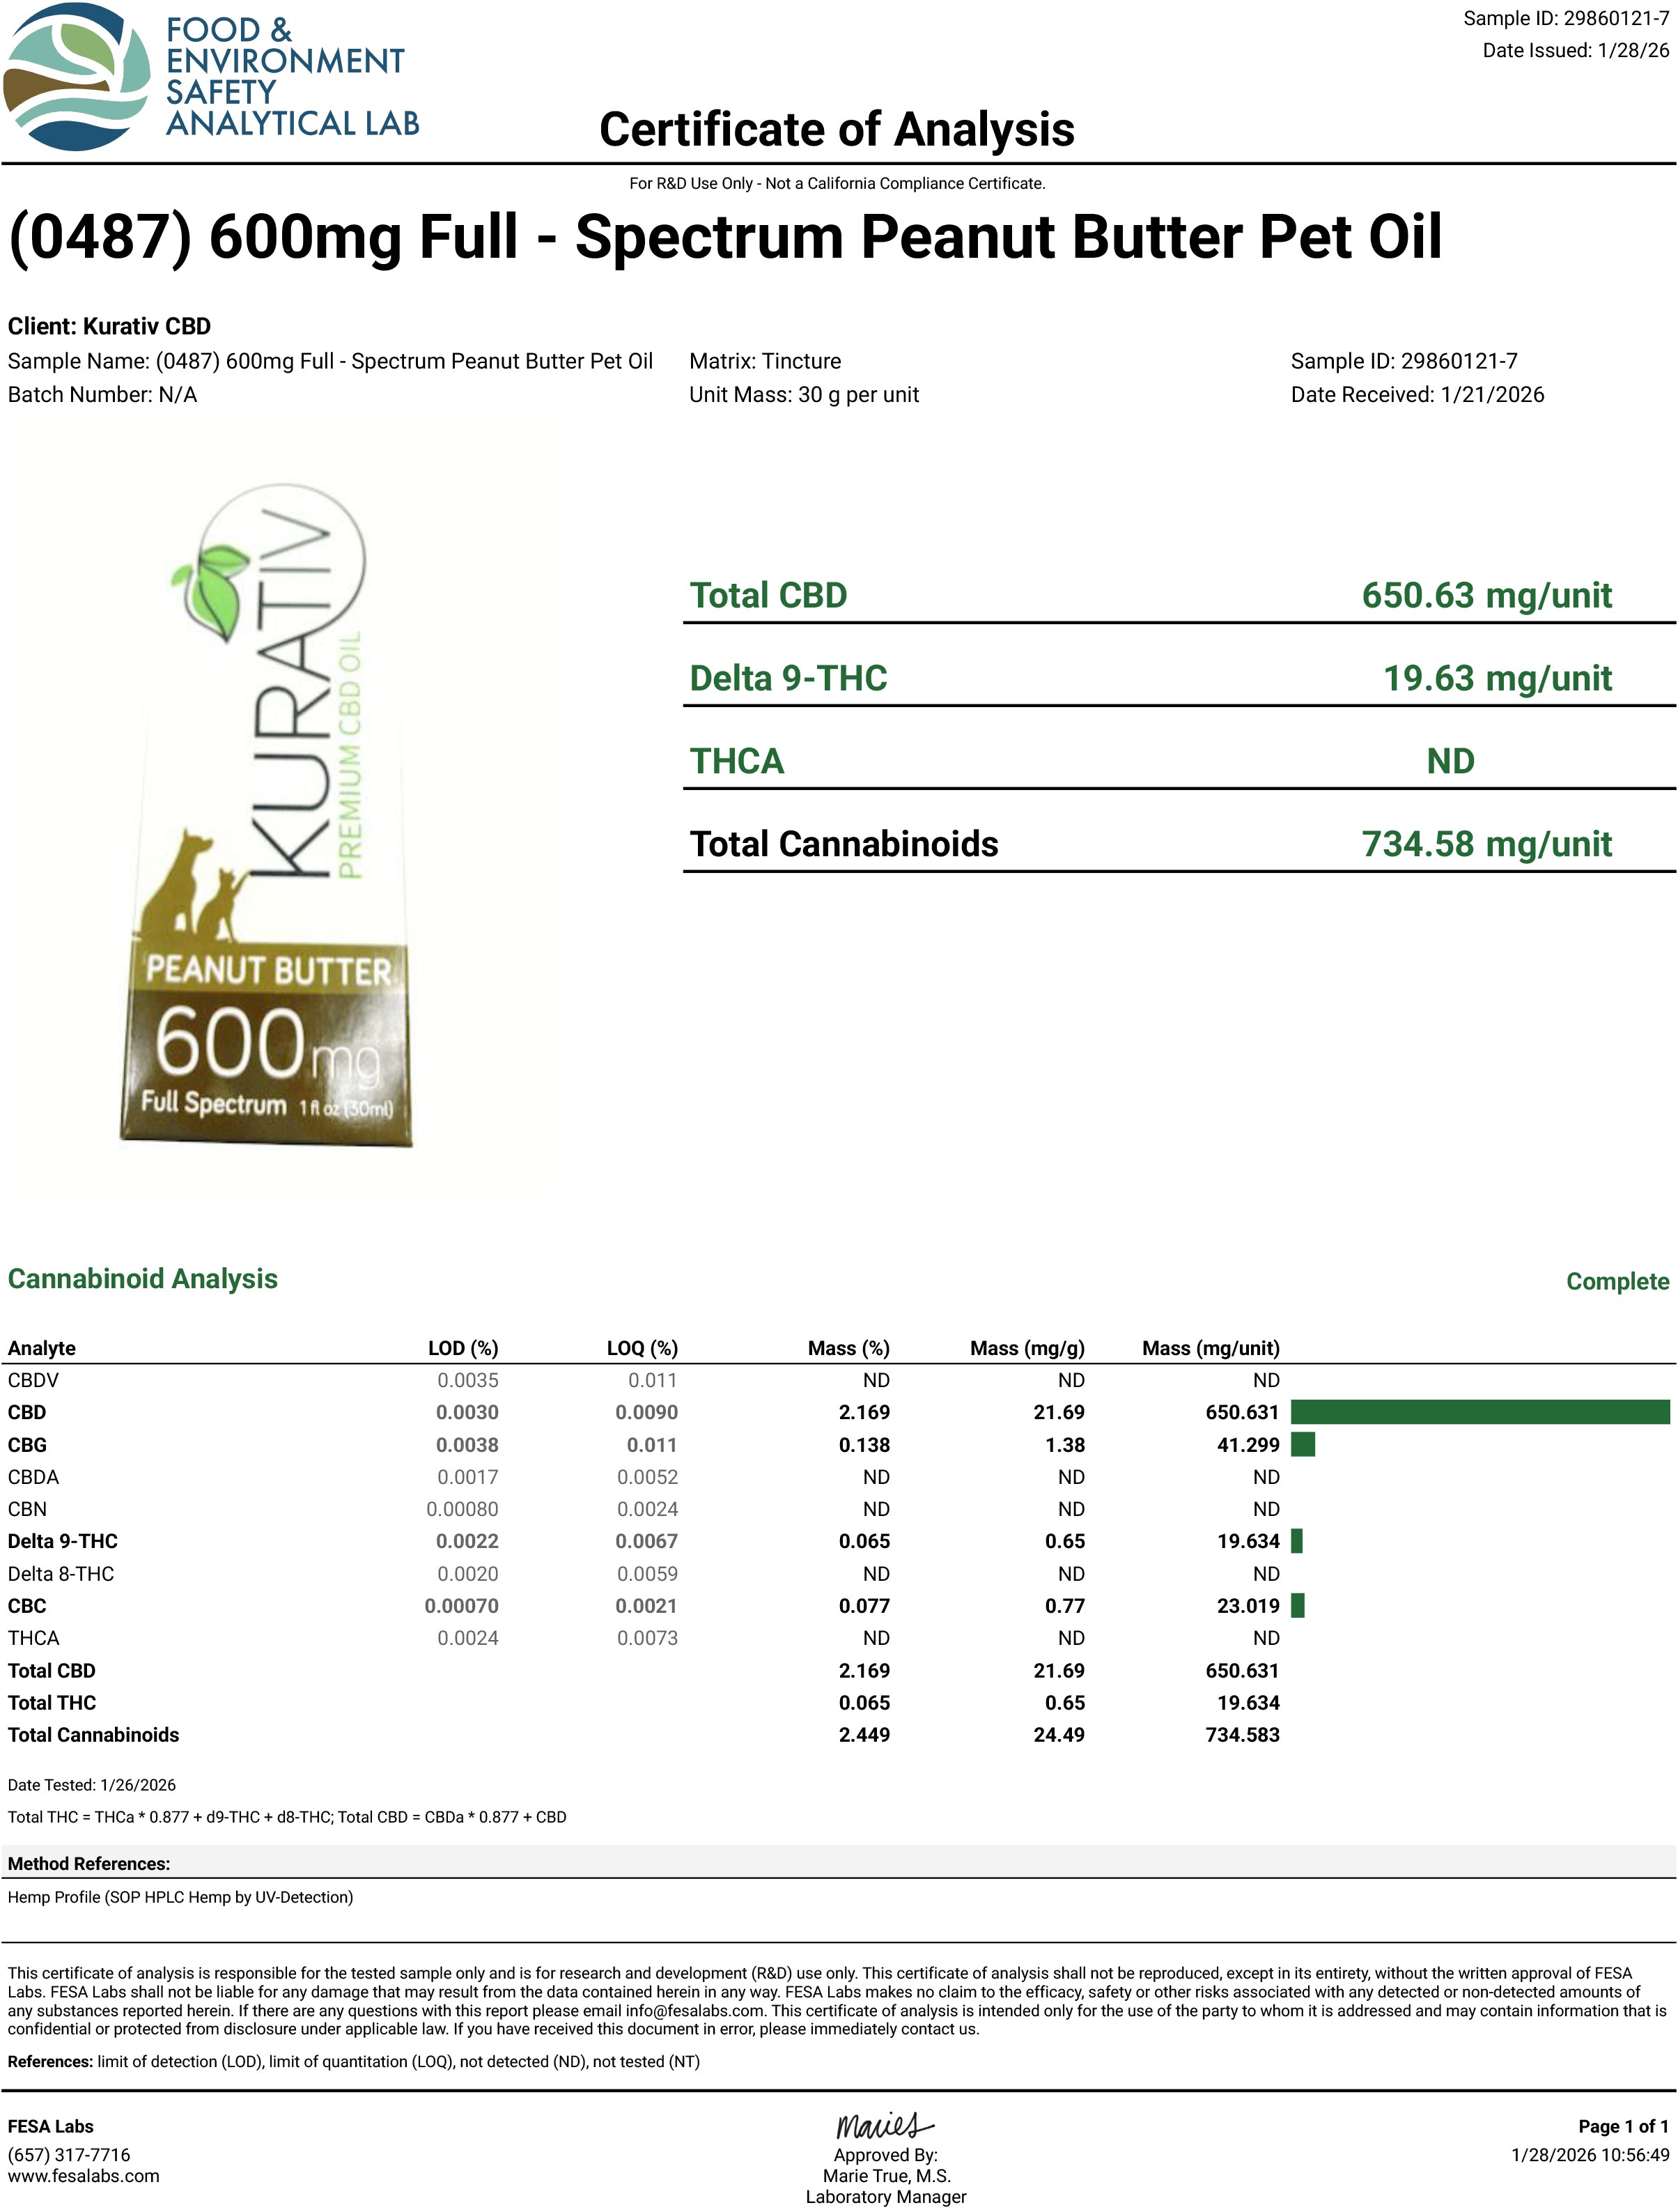The height and width of the screenshot is (2212, 1678).
Task: Click the CBC green bar
Action: tap(1297, 1606)
